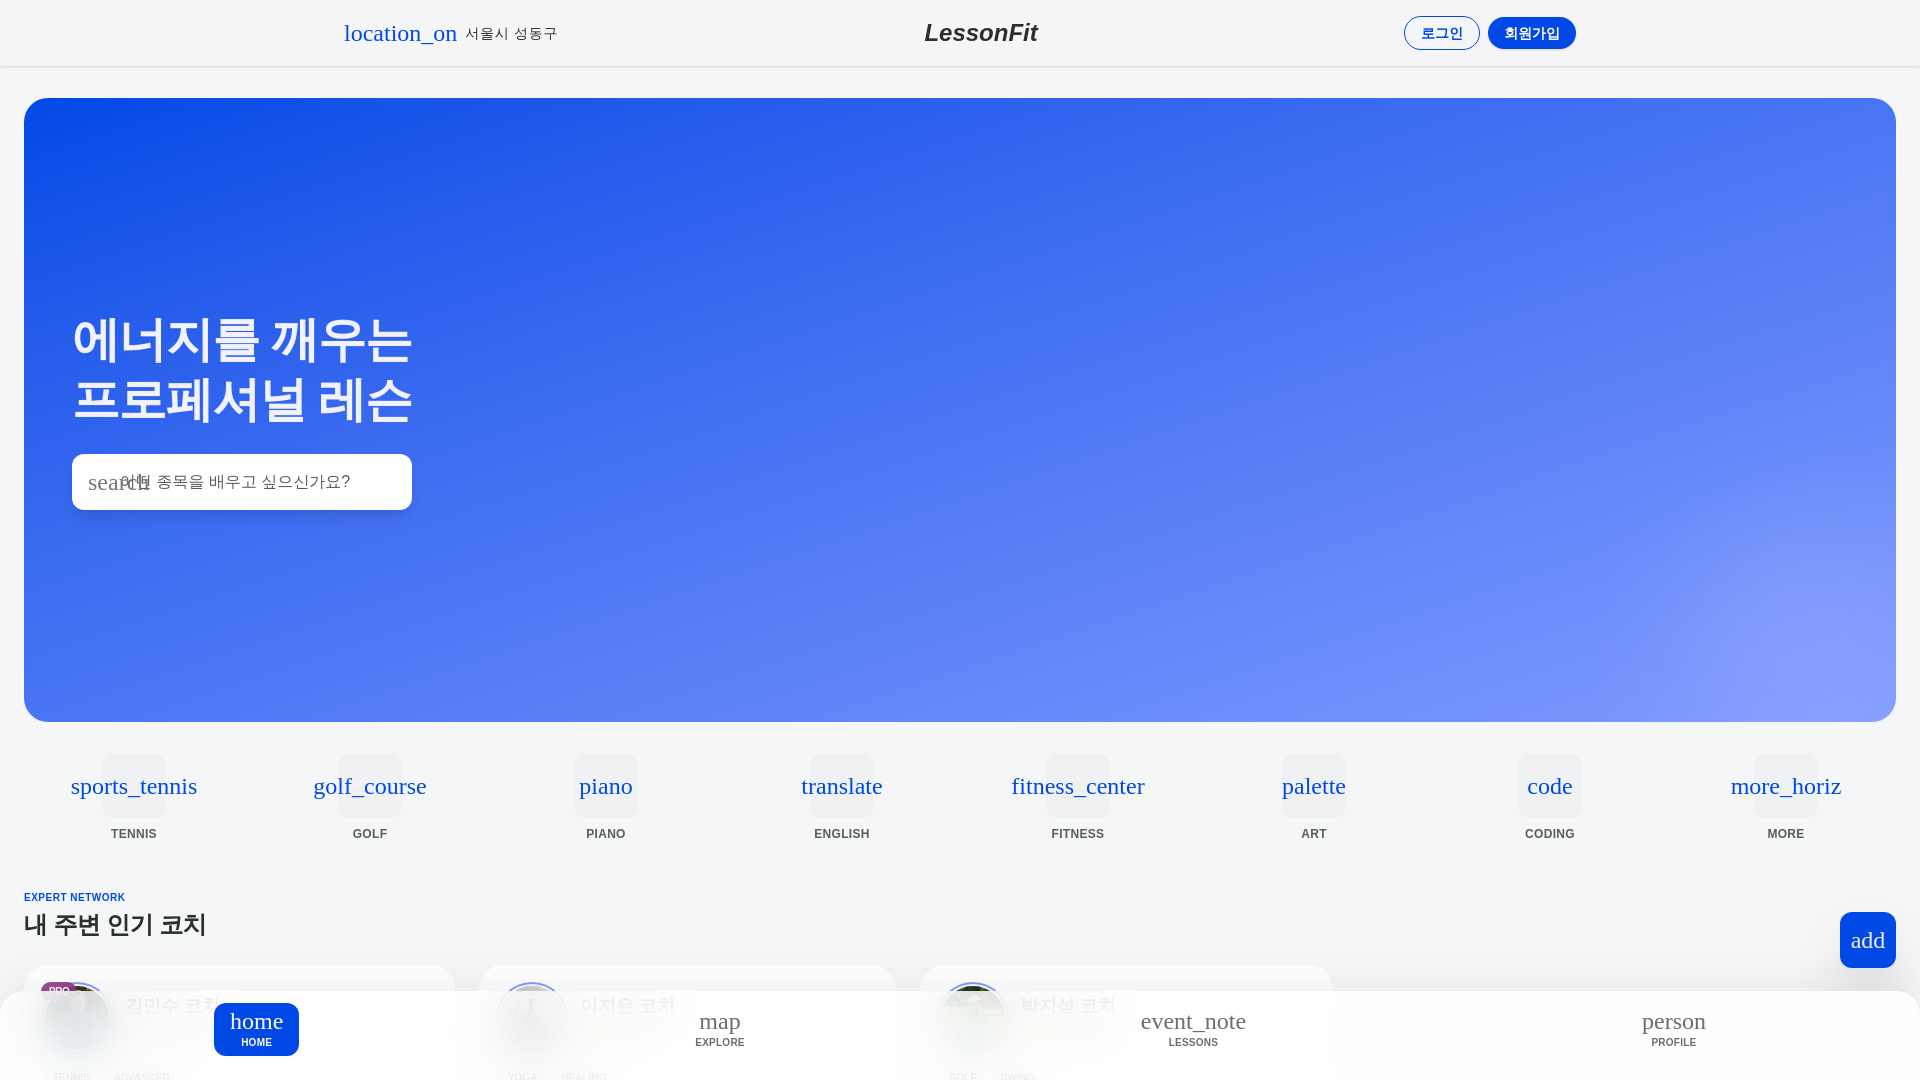The height and width of the screenshot is (1080, 1920).
Task: Select the Coding category icon
Action: [1550, 786]
